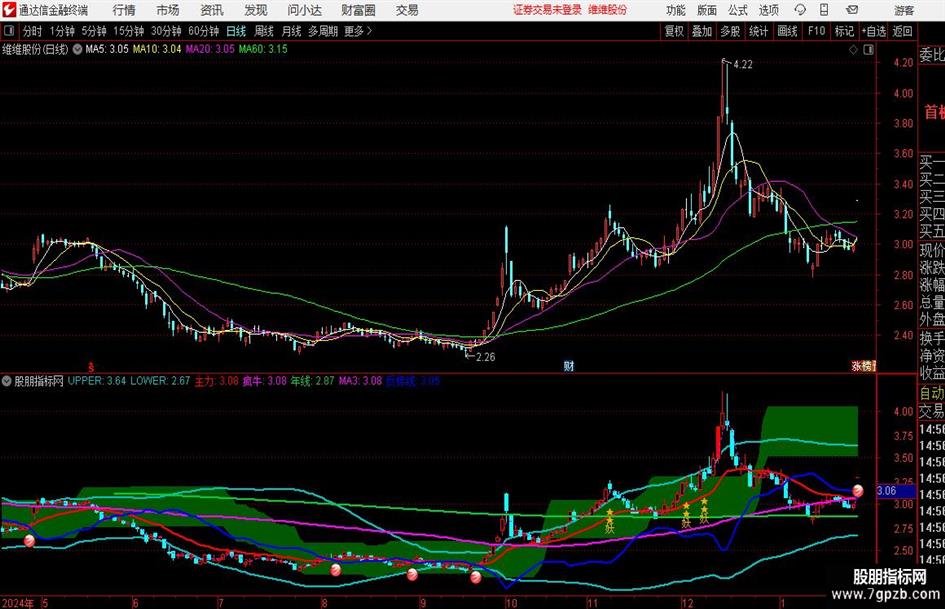Open the 问小达 menu
Screen dimensions: 945x609
304,10
